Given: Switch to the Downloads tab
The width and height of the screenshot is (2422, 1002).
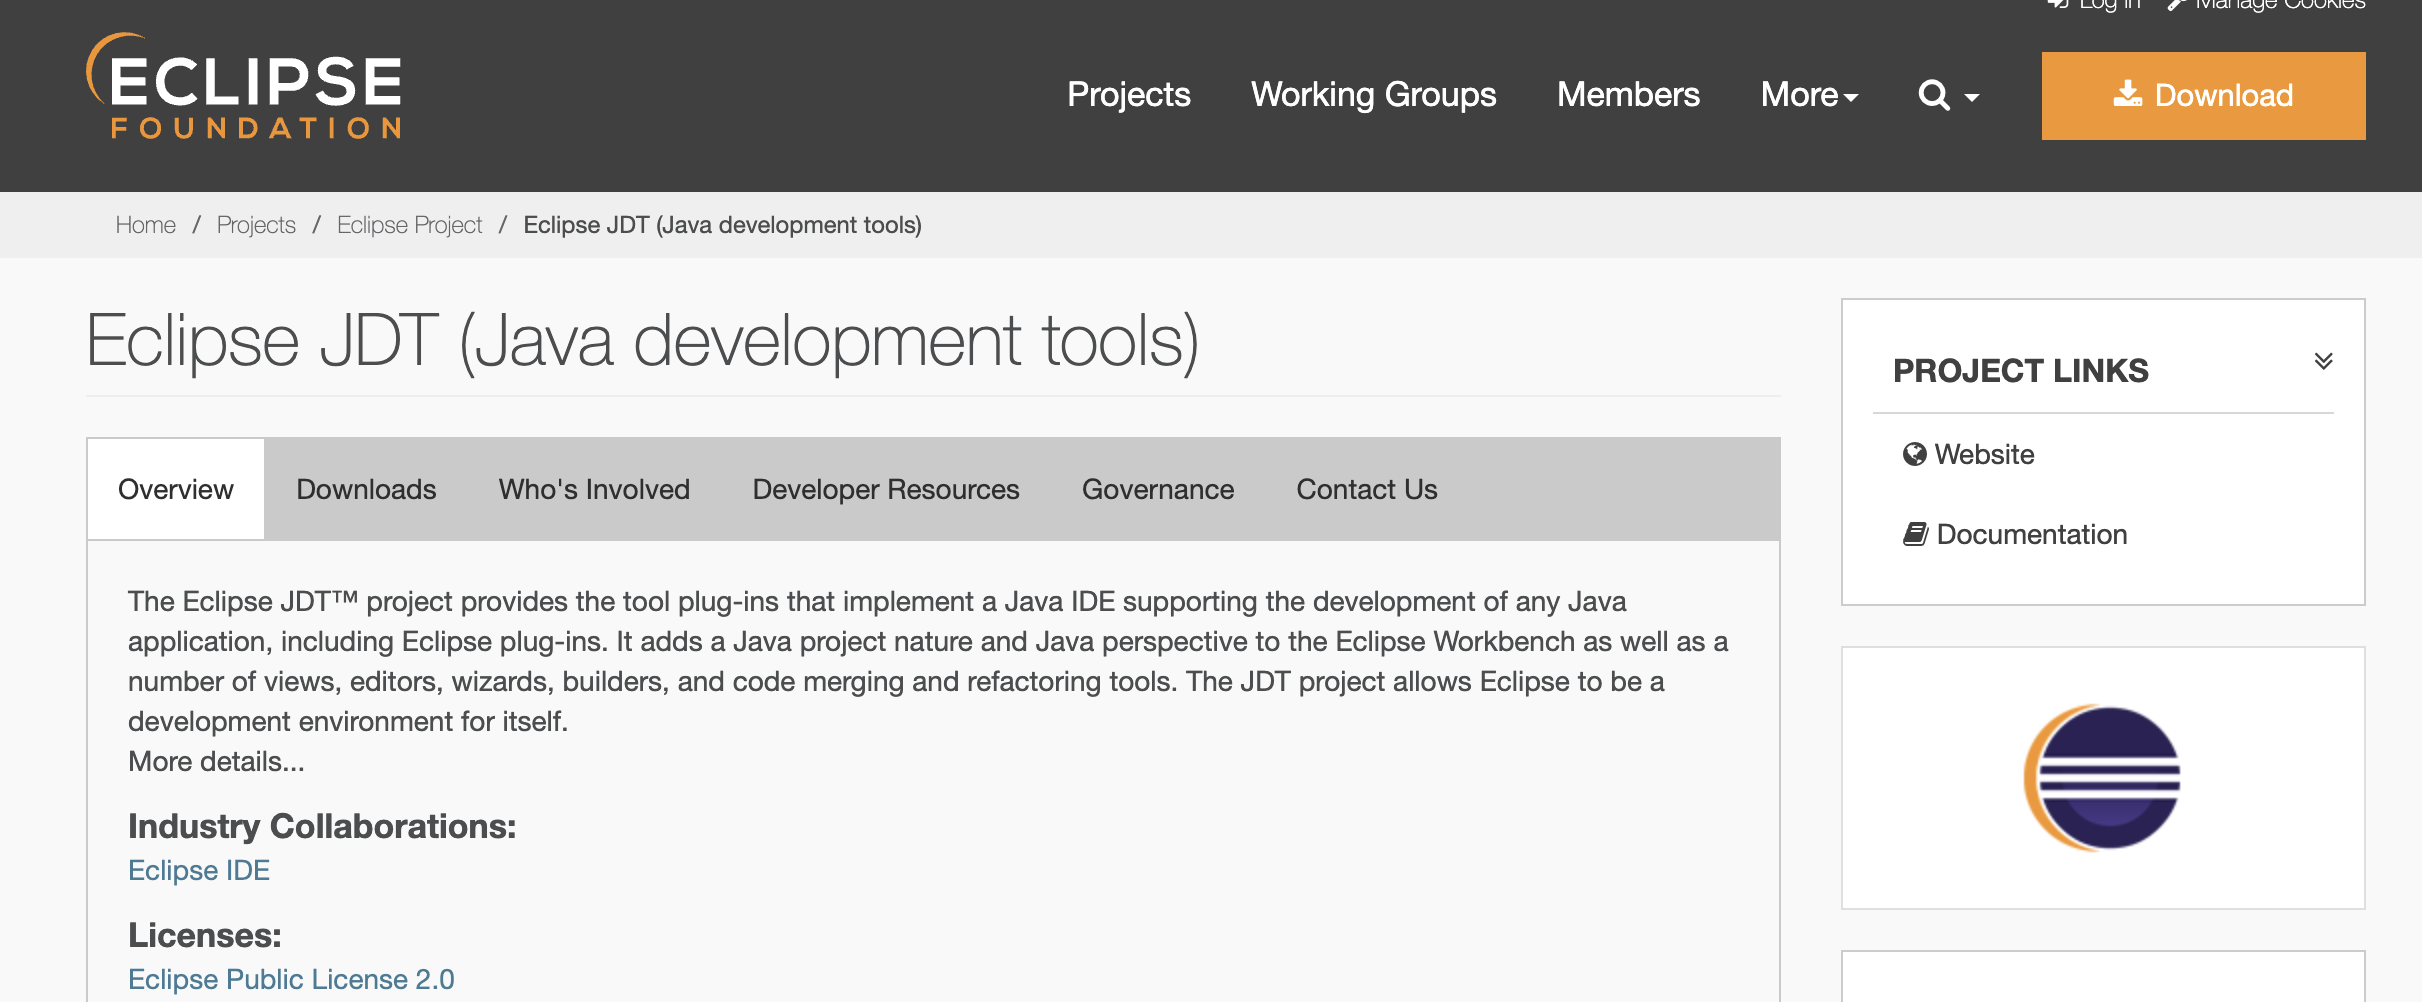Looking at the screenshot, I should pyautogui.click(x=366, y=489).
